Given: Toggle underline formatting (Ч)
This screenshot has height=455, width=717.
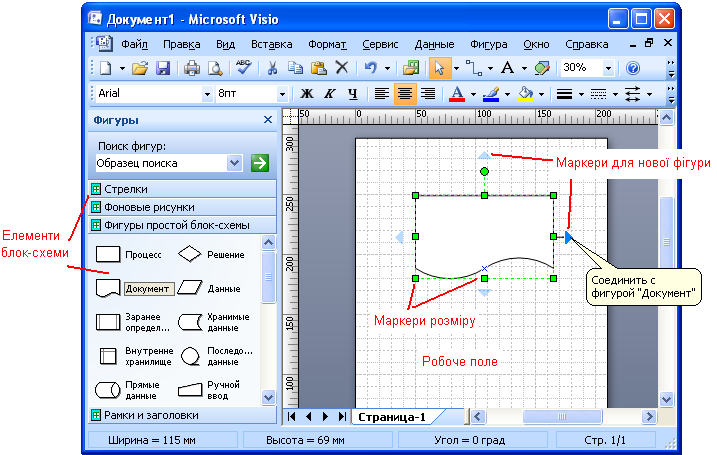Looking at the screenshot, I should (353, 94).
